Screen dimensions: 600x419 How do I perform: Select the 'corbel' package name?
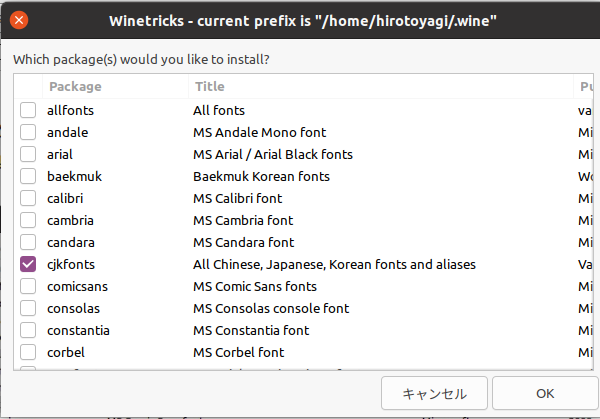pos(66,352)
